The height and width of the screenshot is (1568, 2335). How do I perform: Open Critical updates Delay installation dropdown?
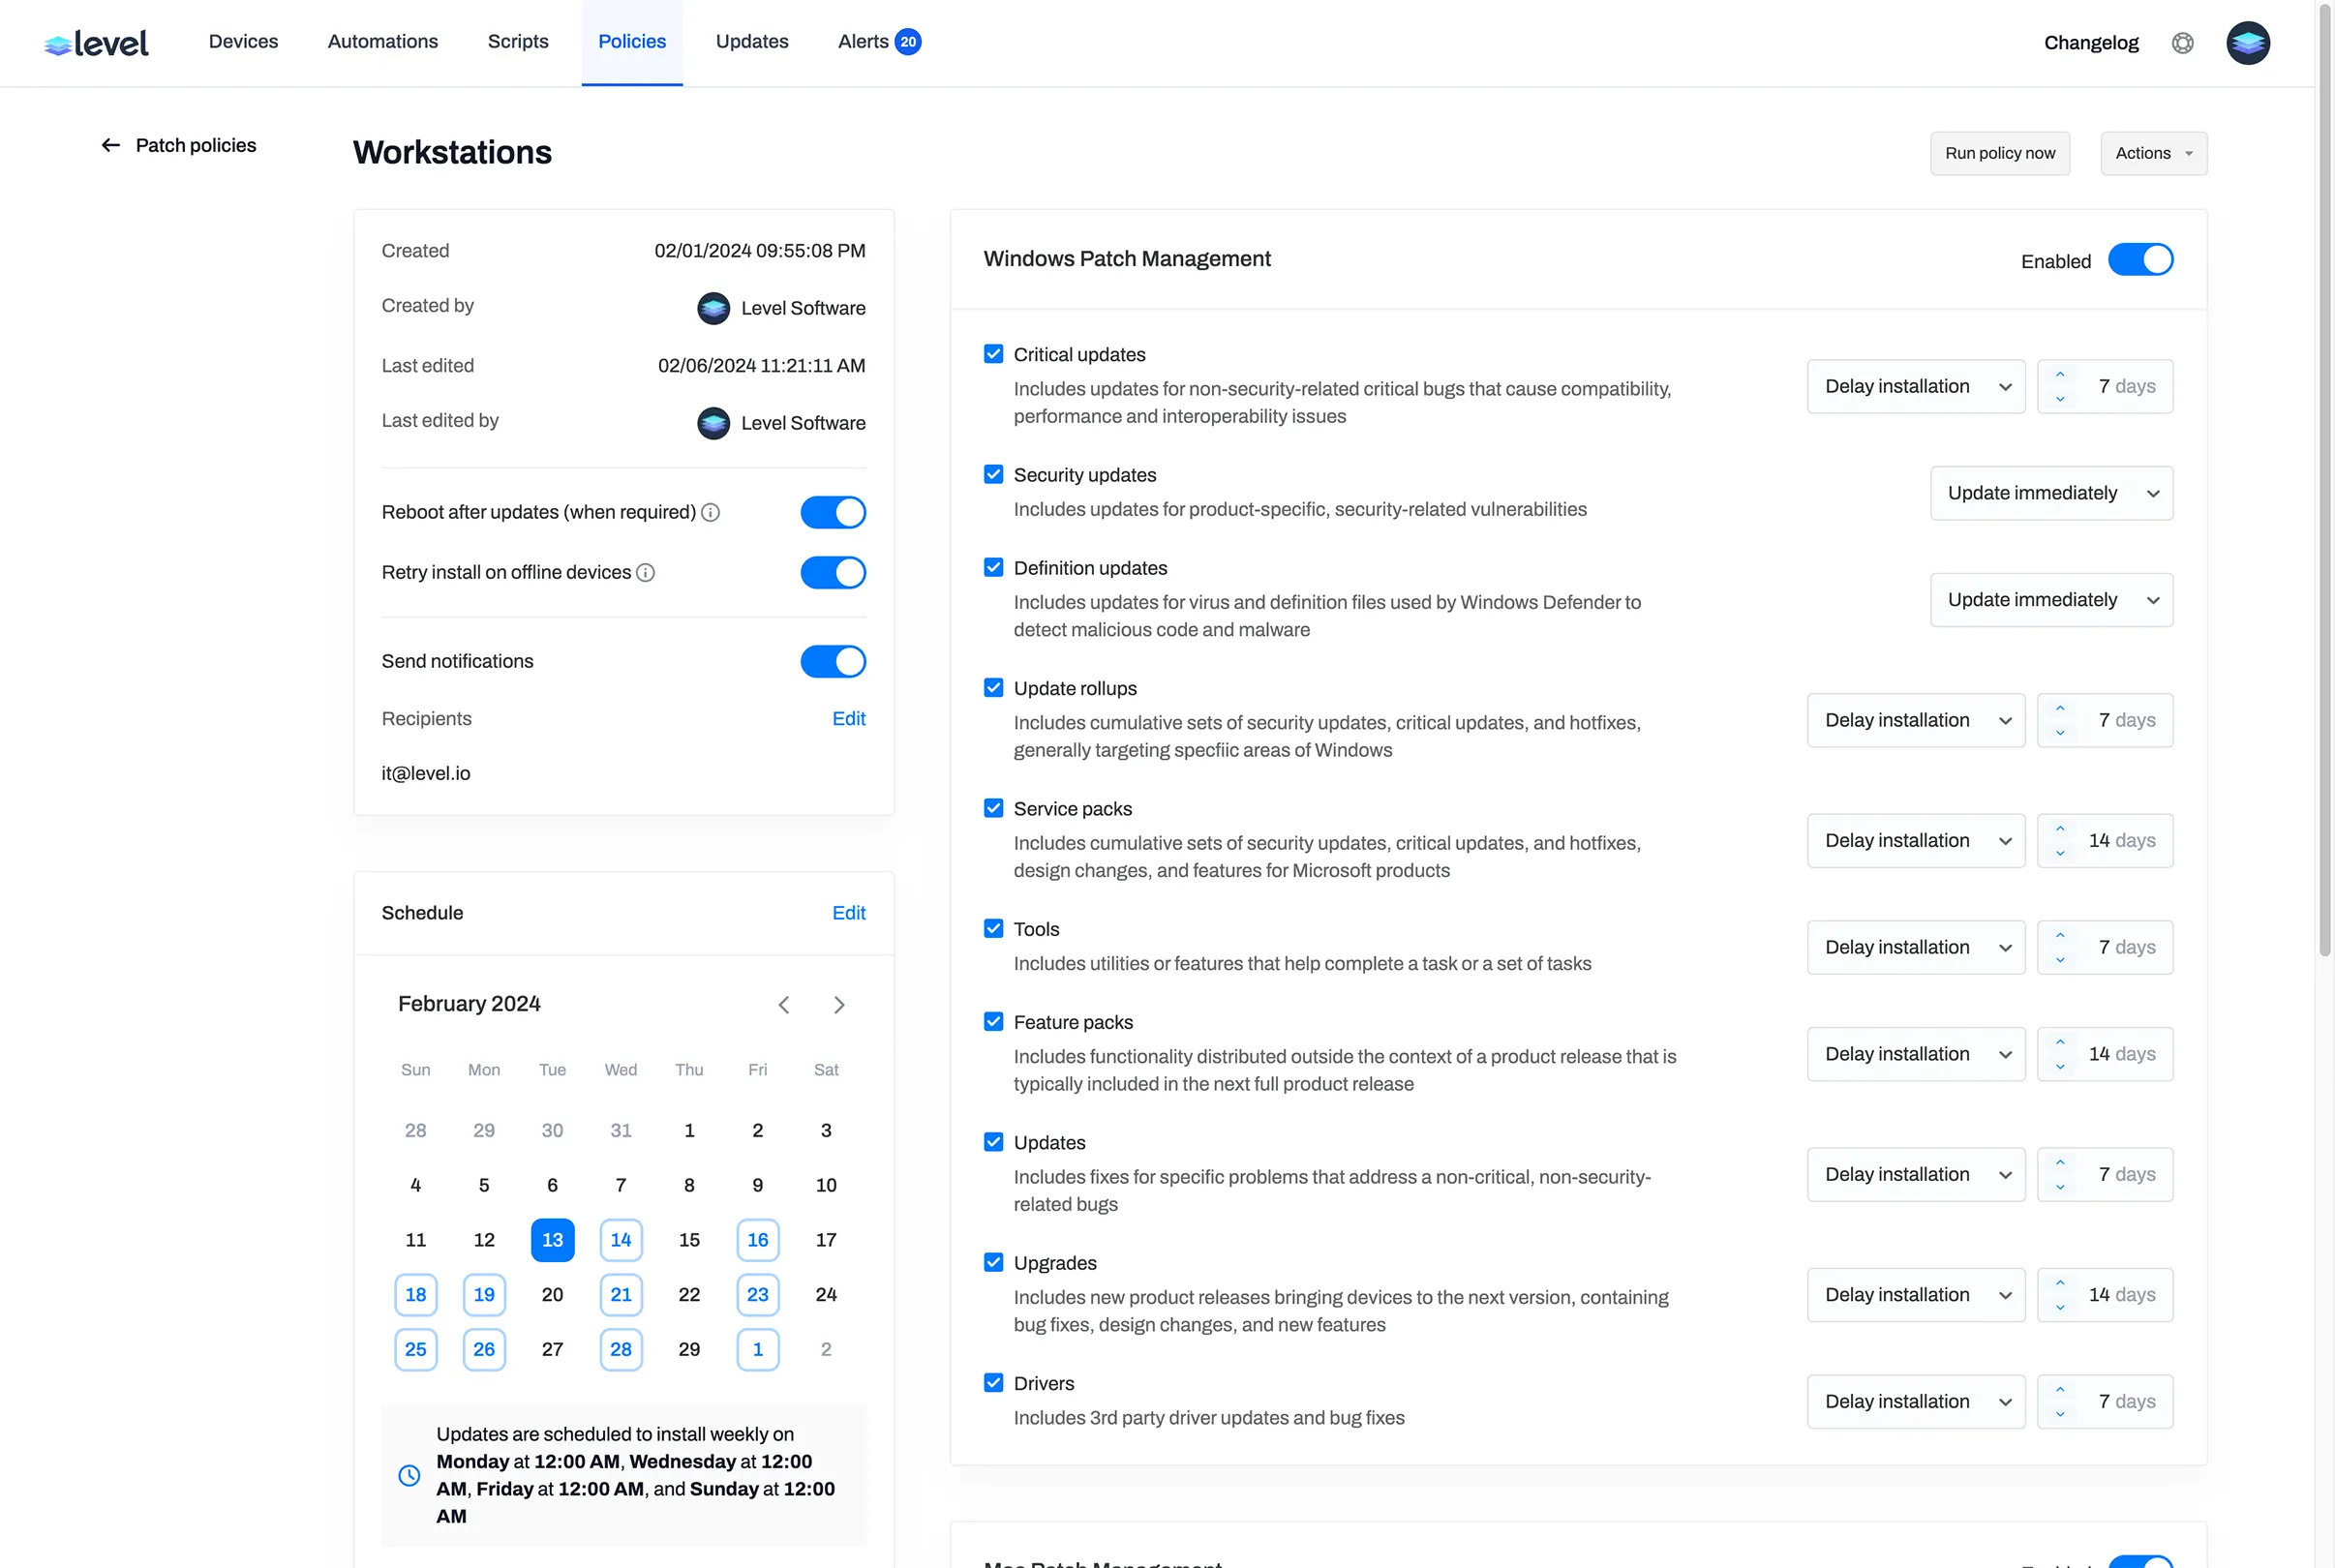pos(1915,387)
